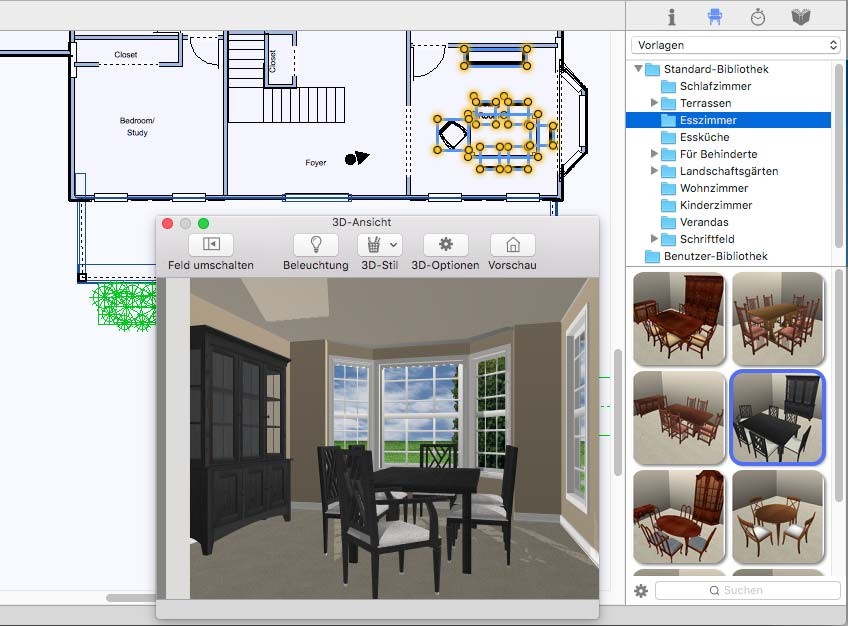Expand the Für Behinderte folder
This screenshot has width=848, height=626.
click(x=654, y=154)
